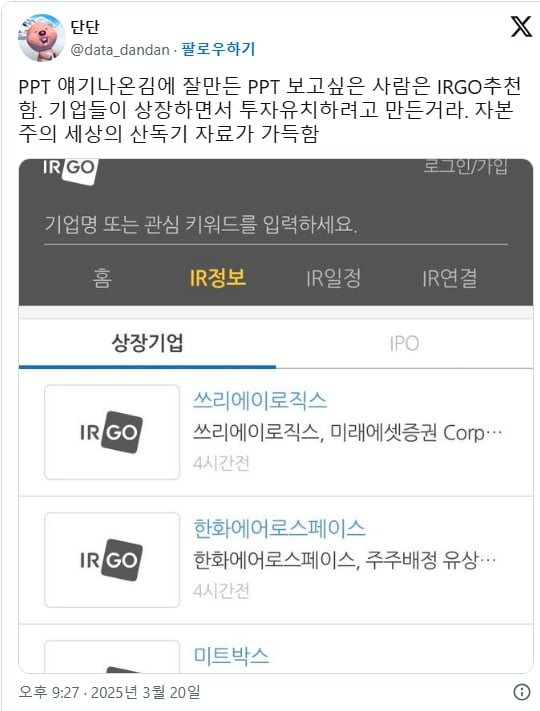Focus the 기업명 keyword search field
This screenshot has height=711, width=540.
(x=276, y=225)
